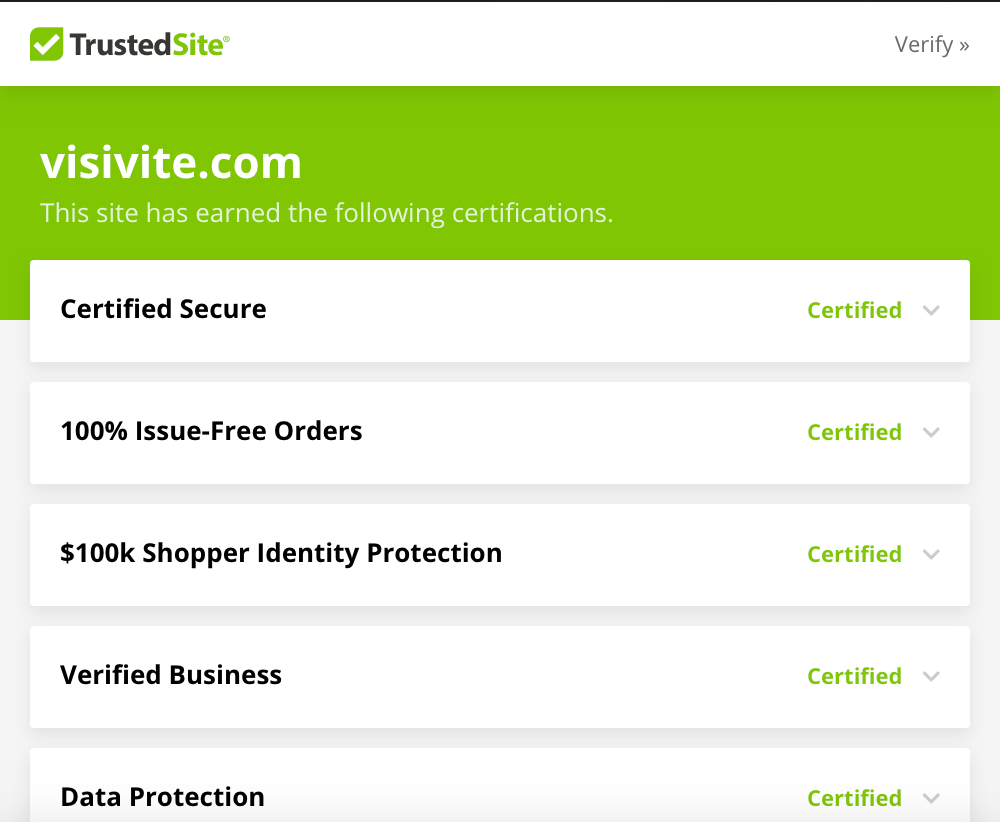
Task: Select the Certified Secure row title
Action: (x=163, y=309)
